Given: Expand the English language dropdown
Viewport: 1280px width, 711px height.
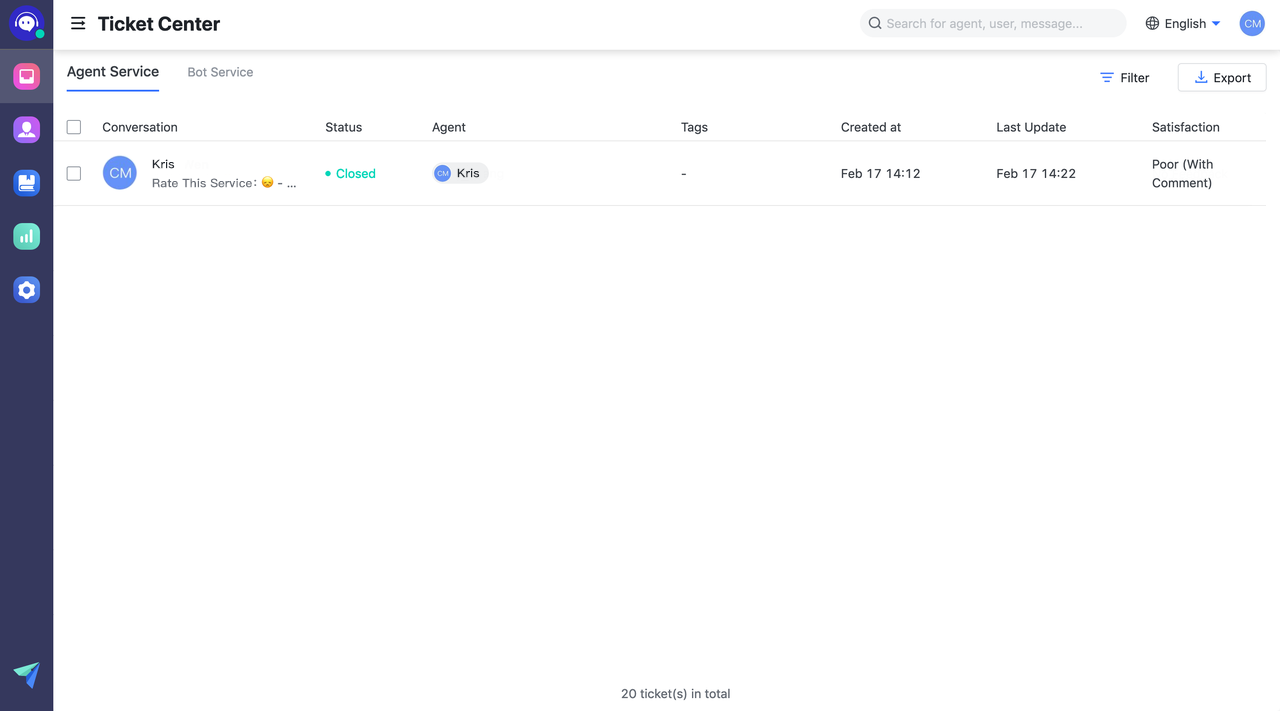Looking at the screenshot, I should tap(1183, 24).
